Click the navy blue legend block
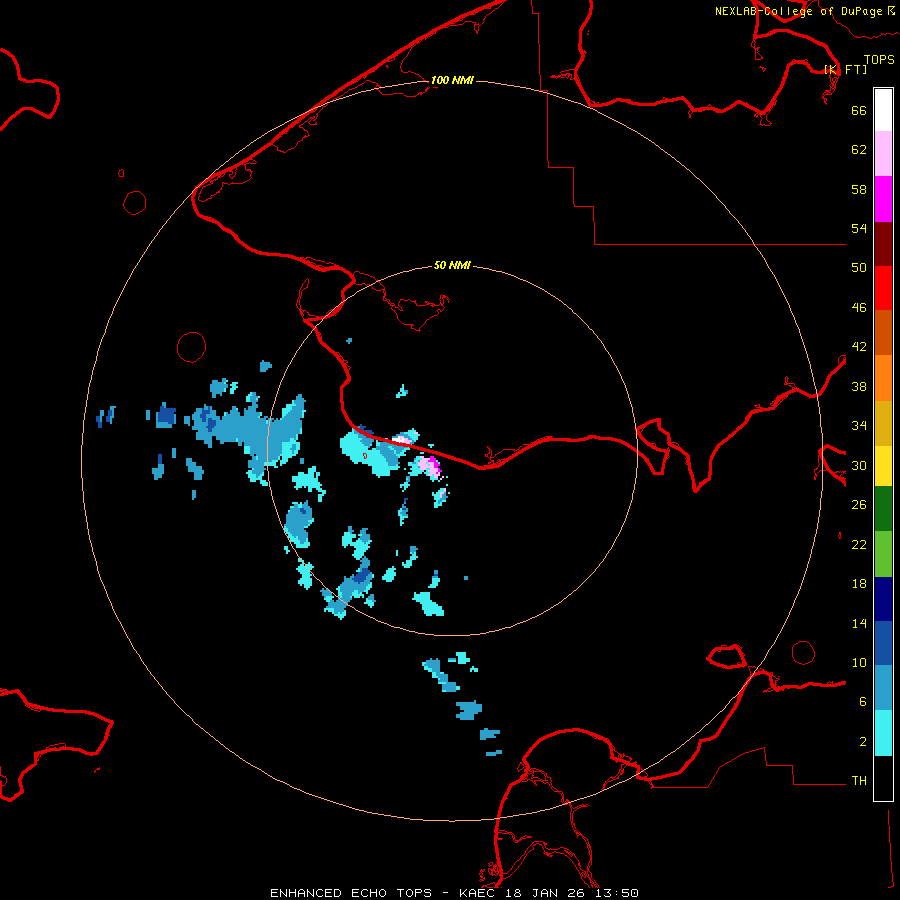The height and width of the screenshot is (900, 900). coord(883,599)
